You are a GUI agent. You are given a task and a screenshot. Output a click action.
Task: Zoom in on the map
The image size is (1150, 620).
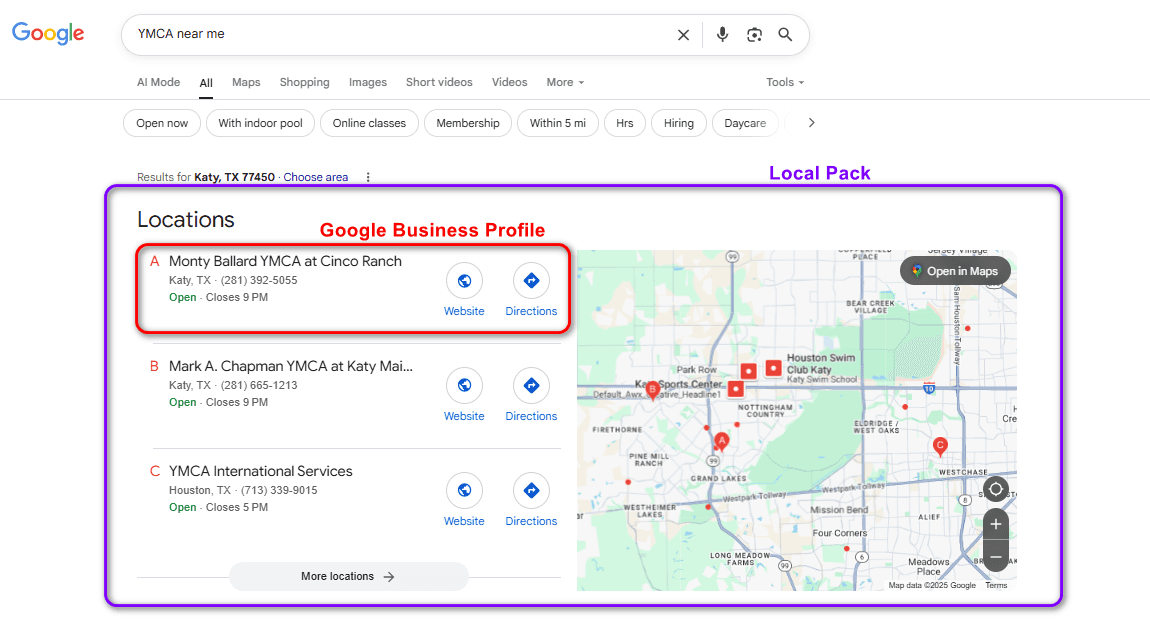[x=995, y=524]
